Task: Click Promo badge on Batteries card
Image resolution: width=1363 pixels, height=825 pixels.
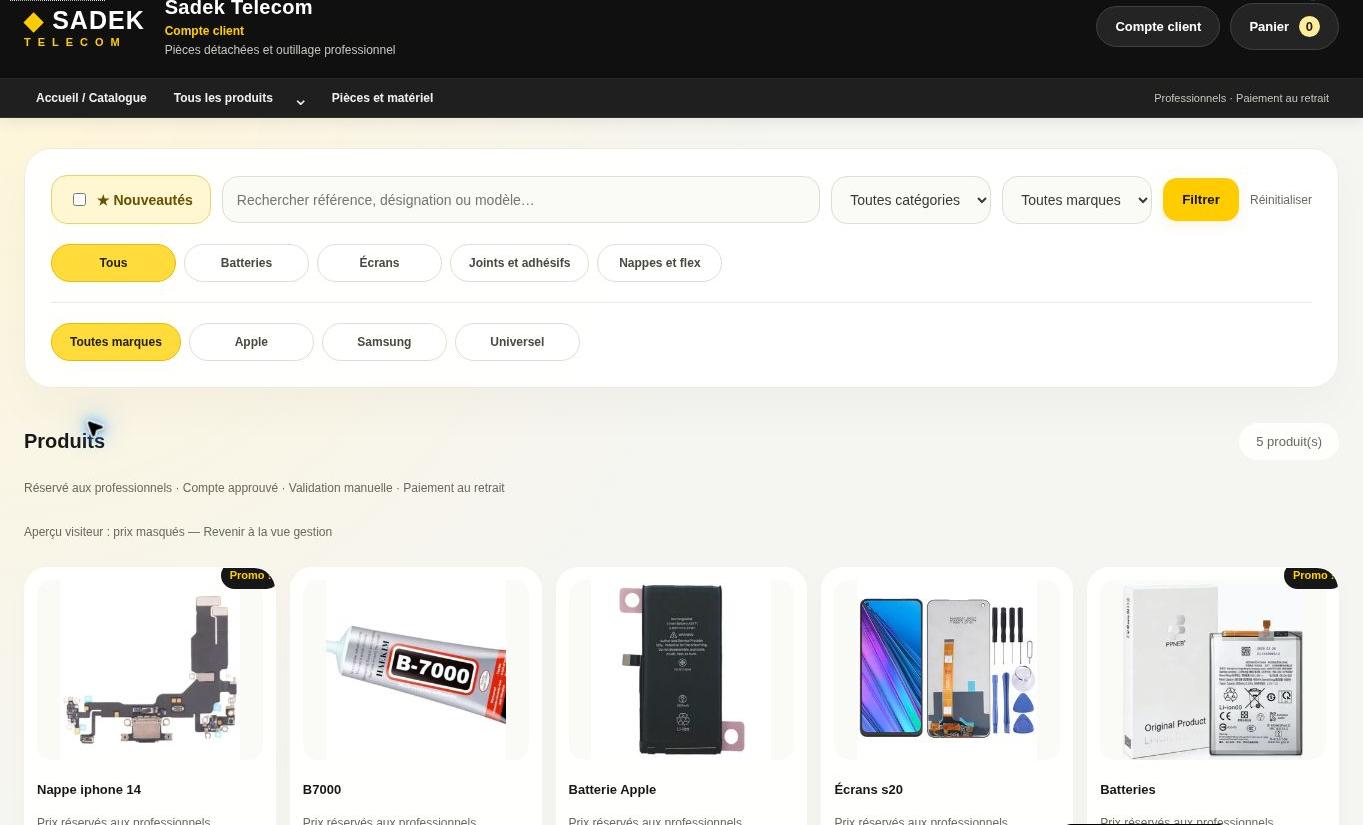Action: click(1310, 576)
